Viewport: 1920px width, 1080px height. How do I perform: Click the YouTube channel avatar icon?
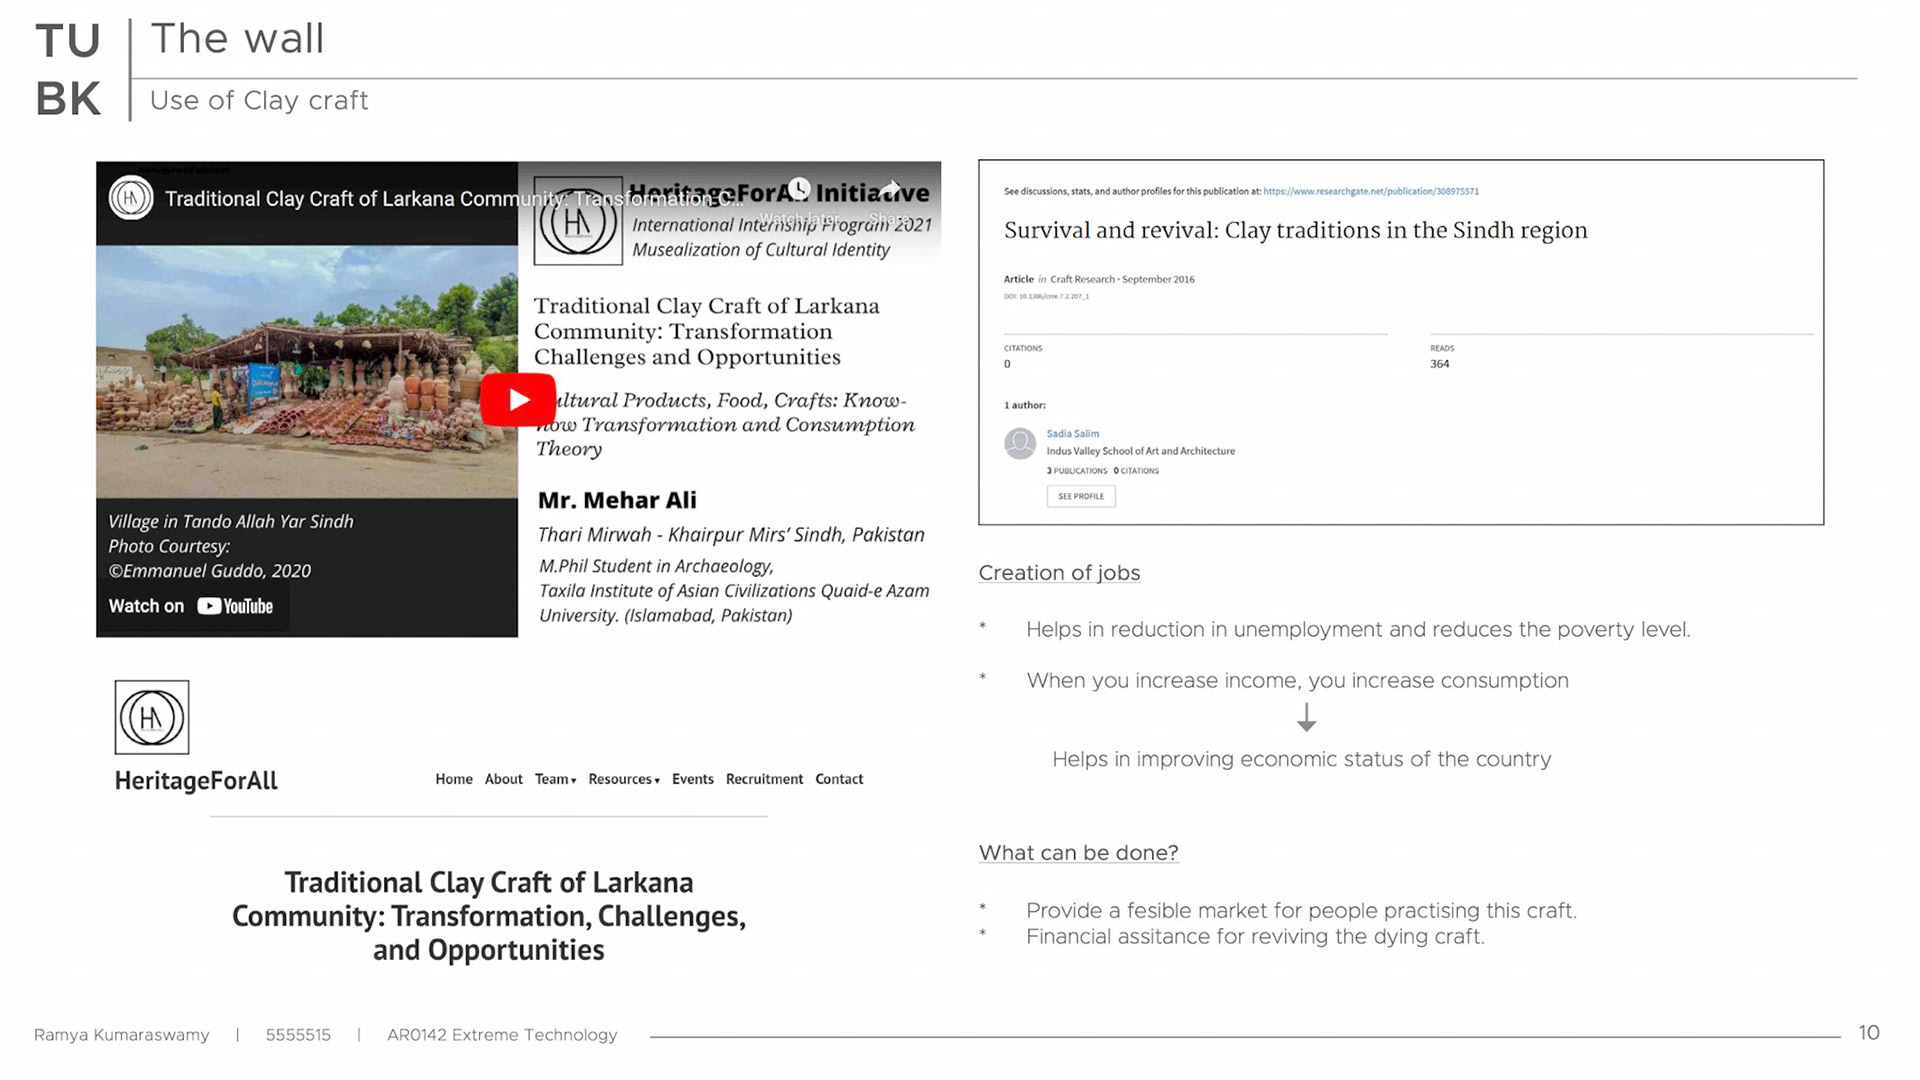[x=131, y=198]
